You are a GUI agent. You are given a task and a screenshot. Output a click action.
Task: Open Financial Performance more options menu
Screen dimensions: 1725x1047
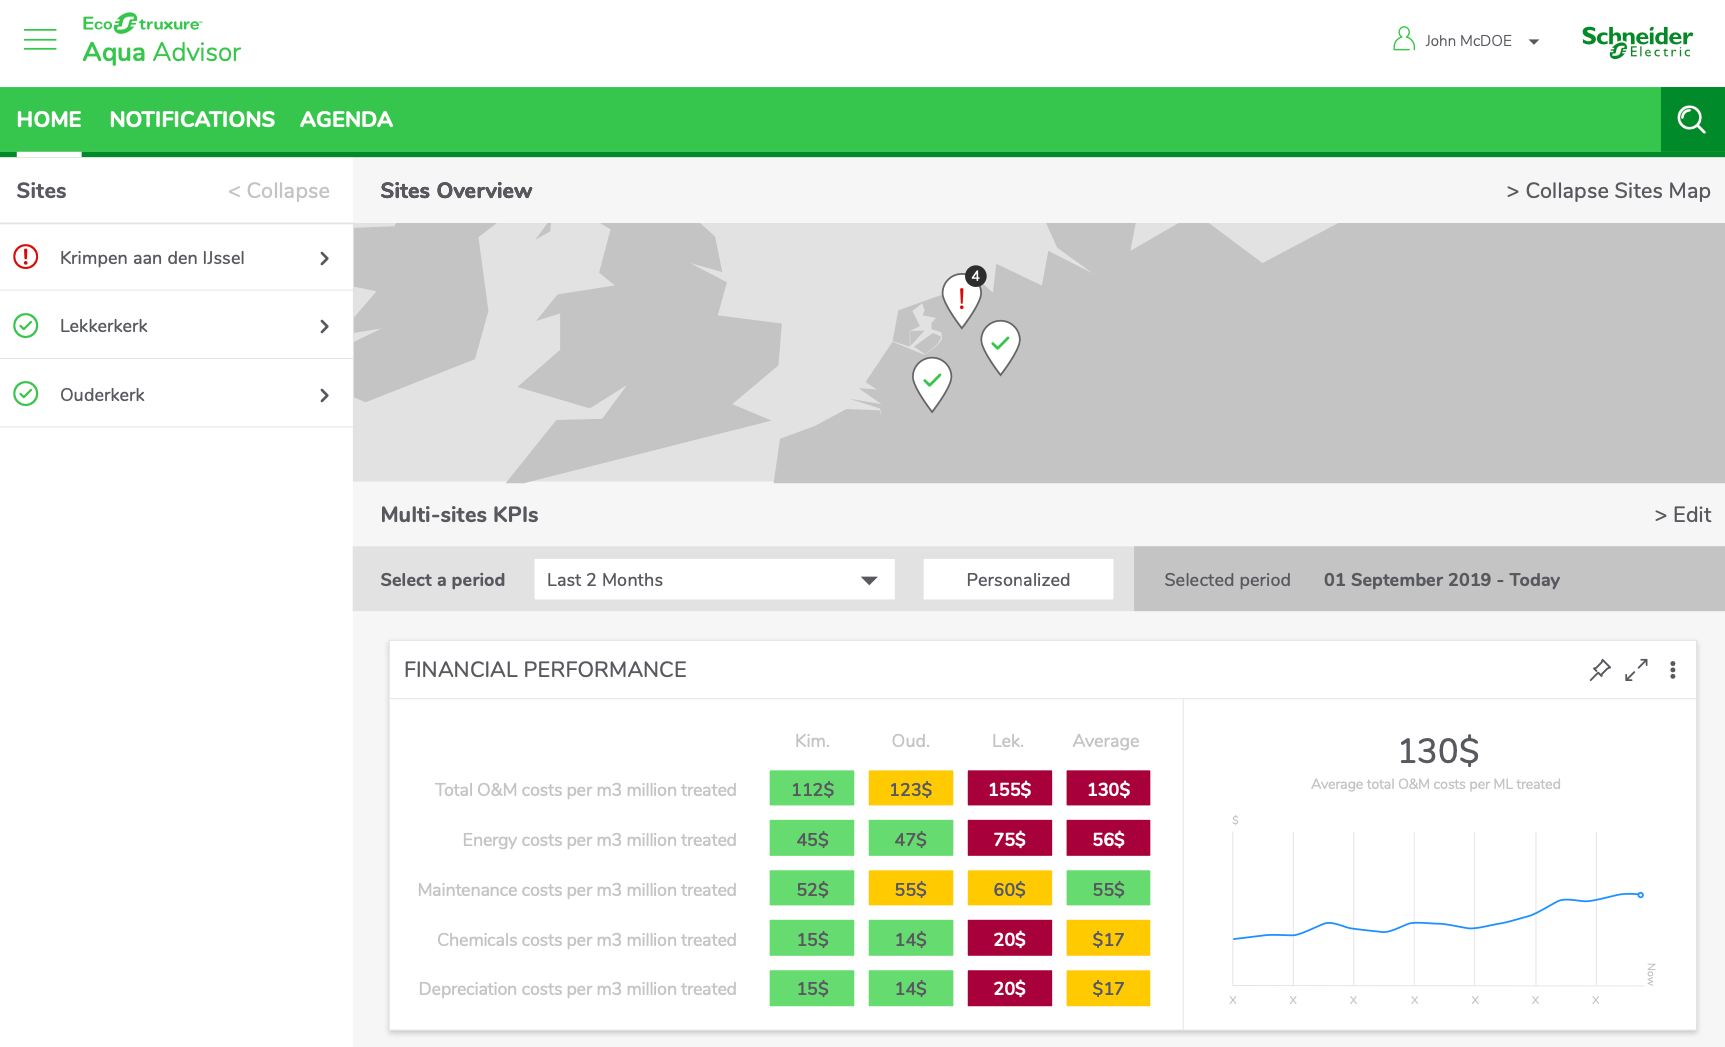coord(1672,670)
